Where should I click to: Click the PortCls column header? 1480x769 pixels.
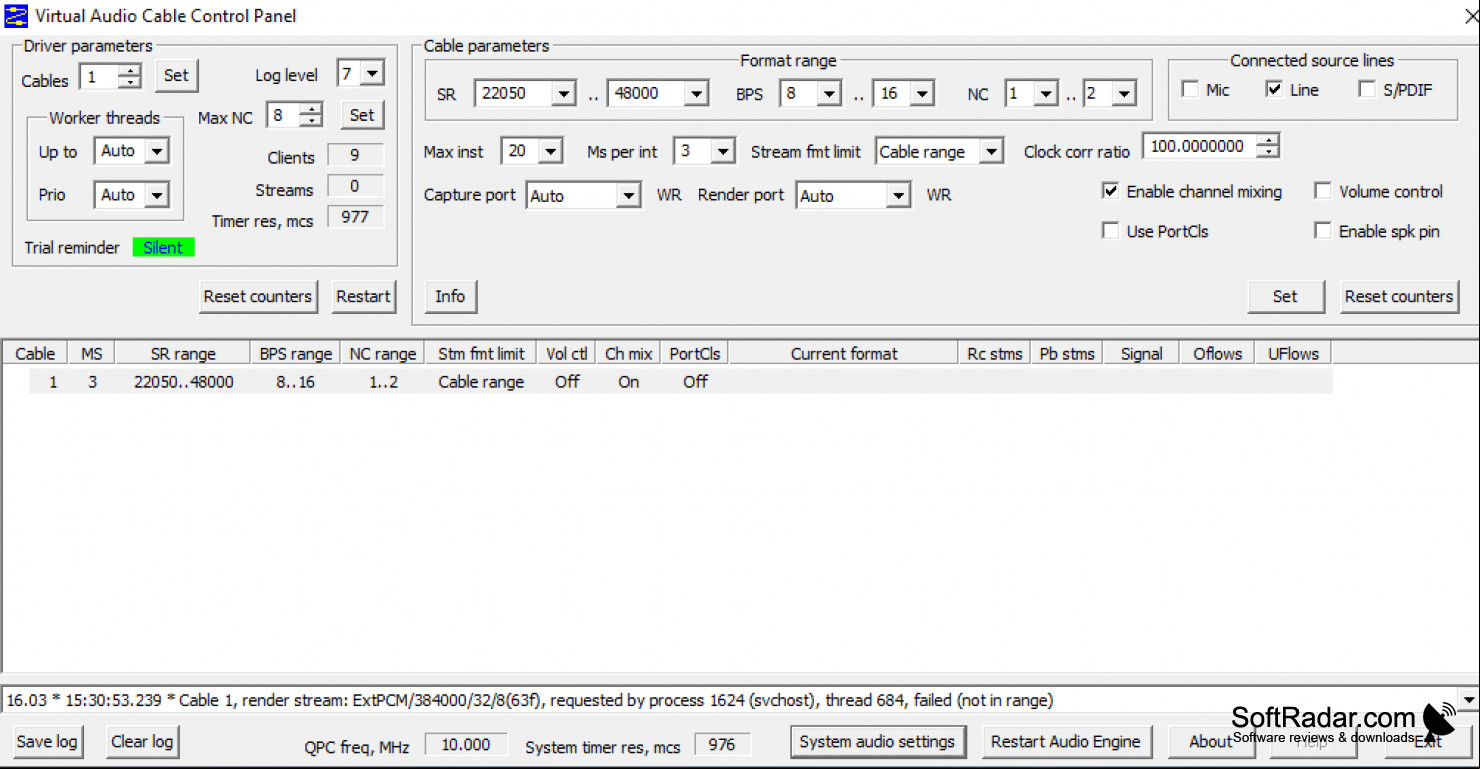[695, 353]
